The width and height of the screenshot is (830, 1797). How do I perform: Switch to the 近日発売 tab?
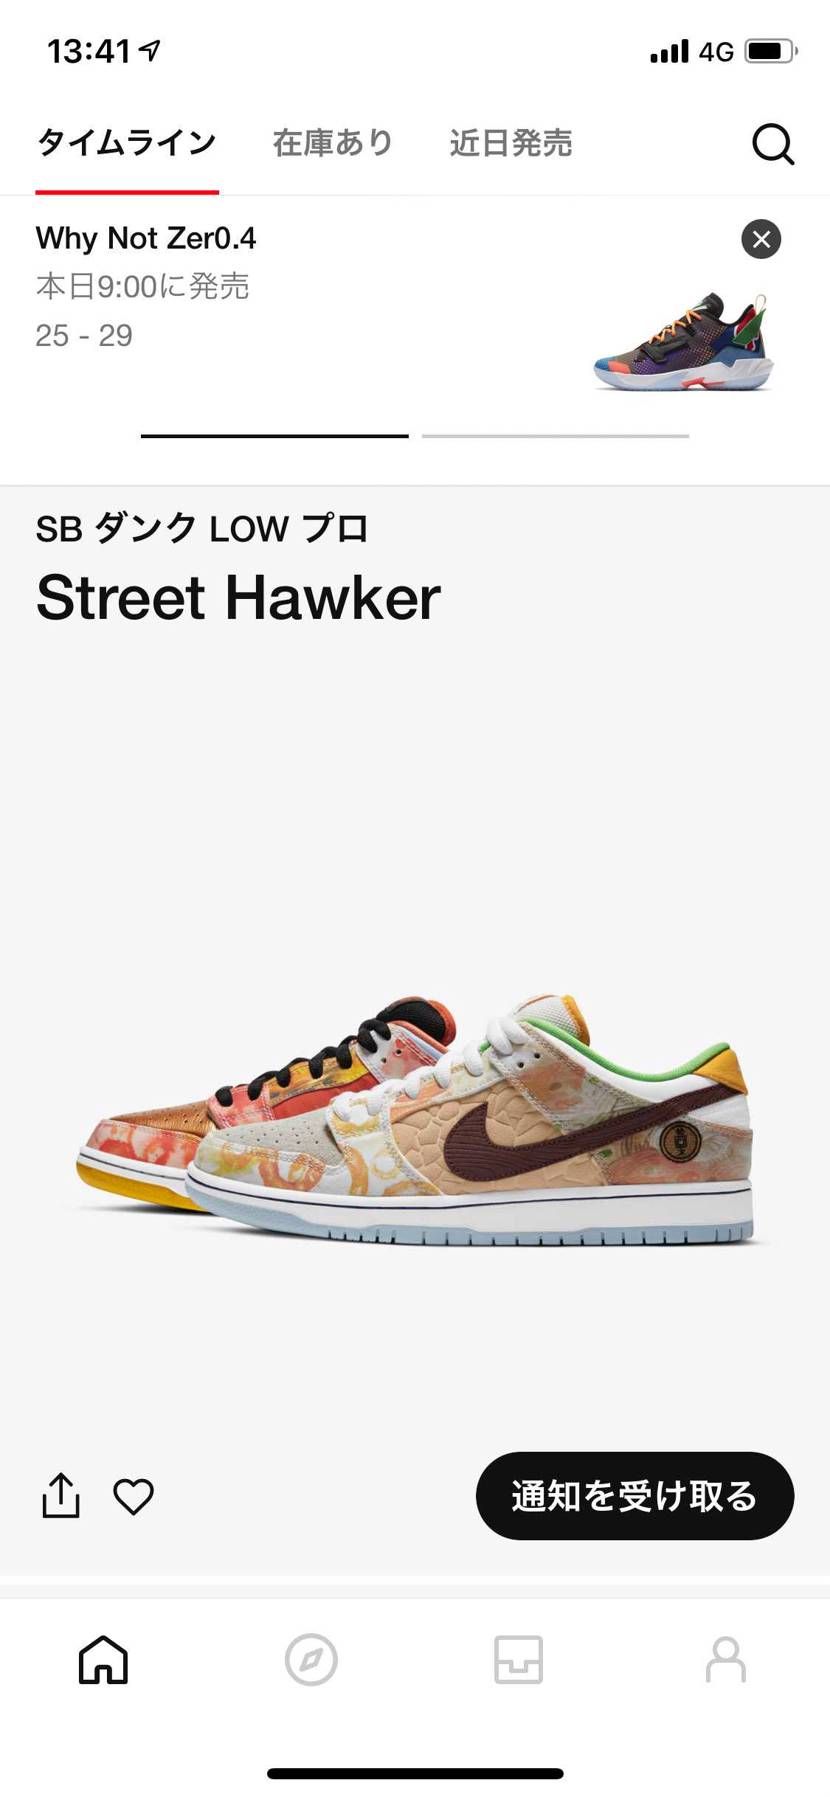click(511, 143)
